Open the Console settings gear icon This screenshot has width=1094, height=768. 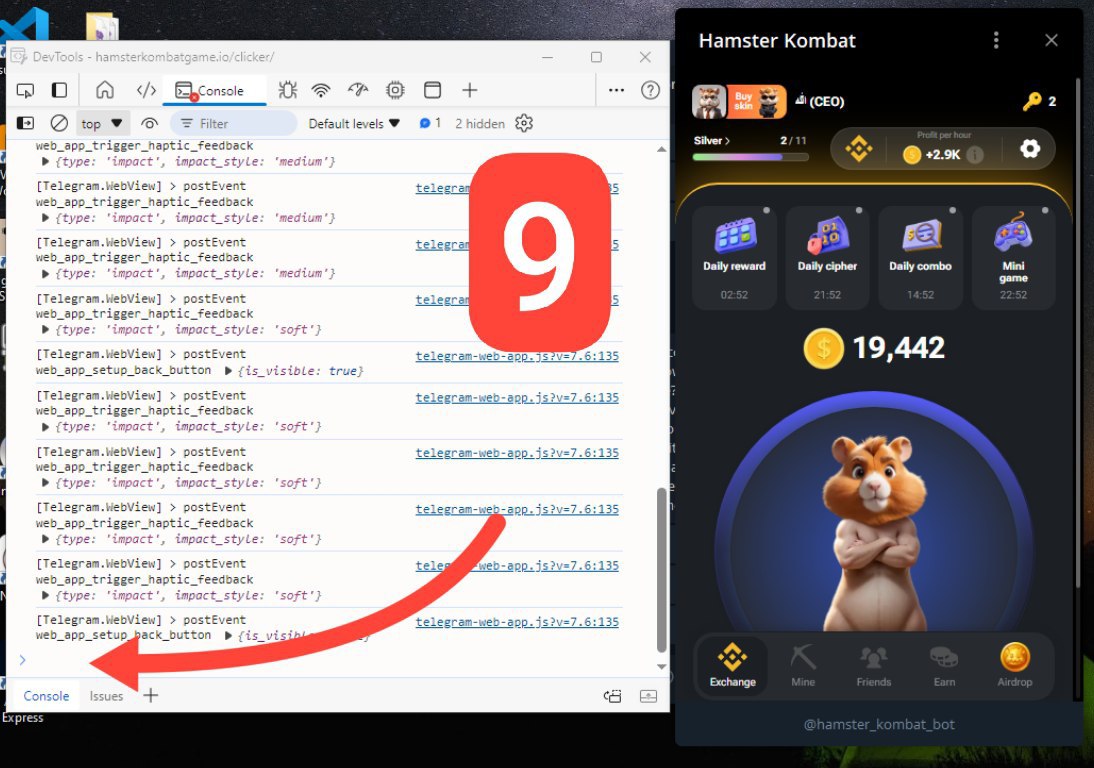(x=523, y=123)
